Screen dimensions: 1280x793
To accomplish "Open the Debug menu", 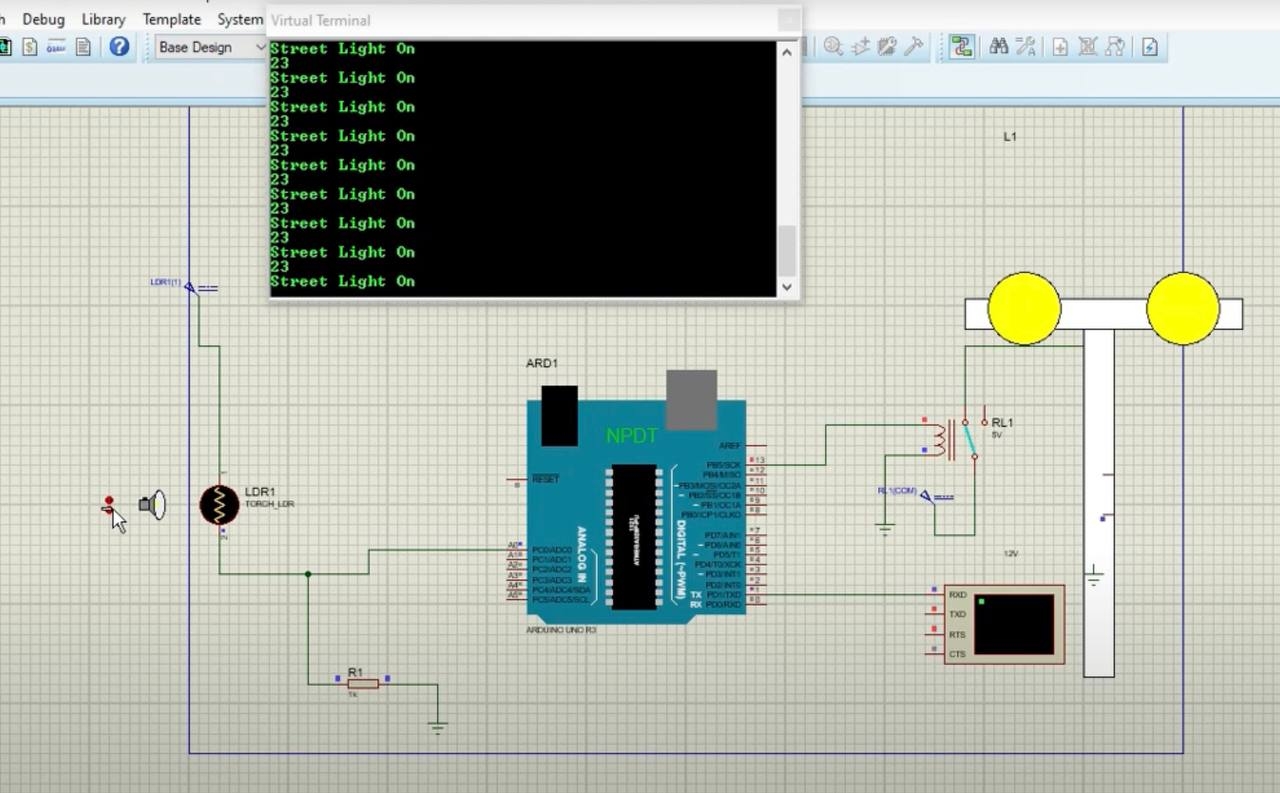I will point(42,18).
